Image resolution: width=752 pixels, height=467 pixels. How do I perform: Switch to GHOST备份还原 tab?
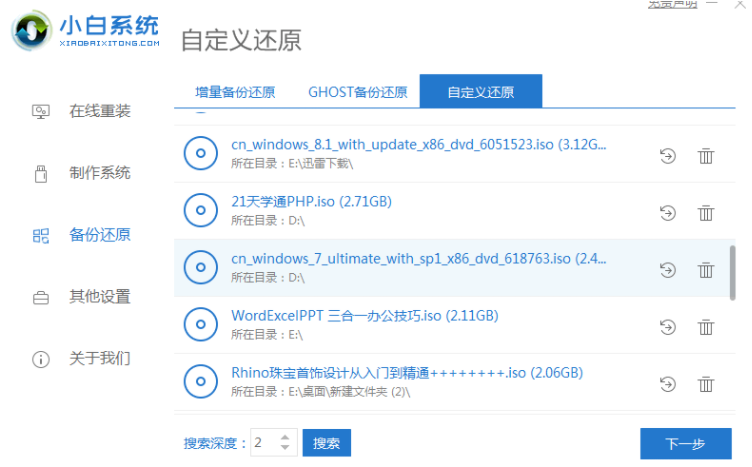click(x=357, y=92)
